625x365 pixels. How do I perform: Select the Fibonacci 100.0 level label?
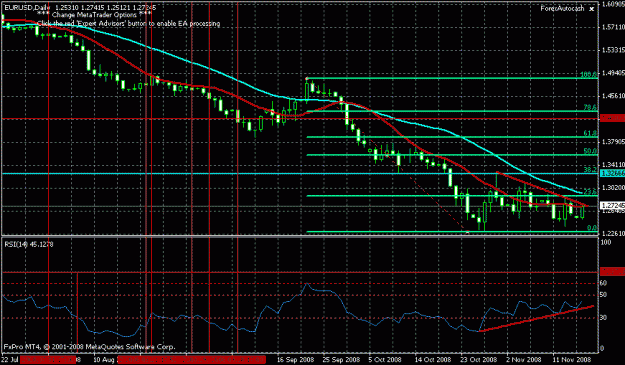click(x=589, y=75)
